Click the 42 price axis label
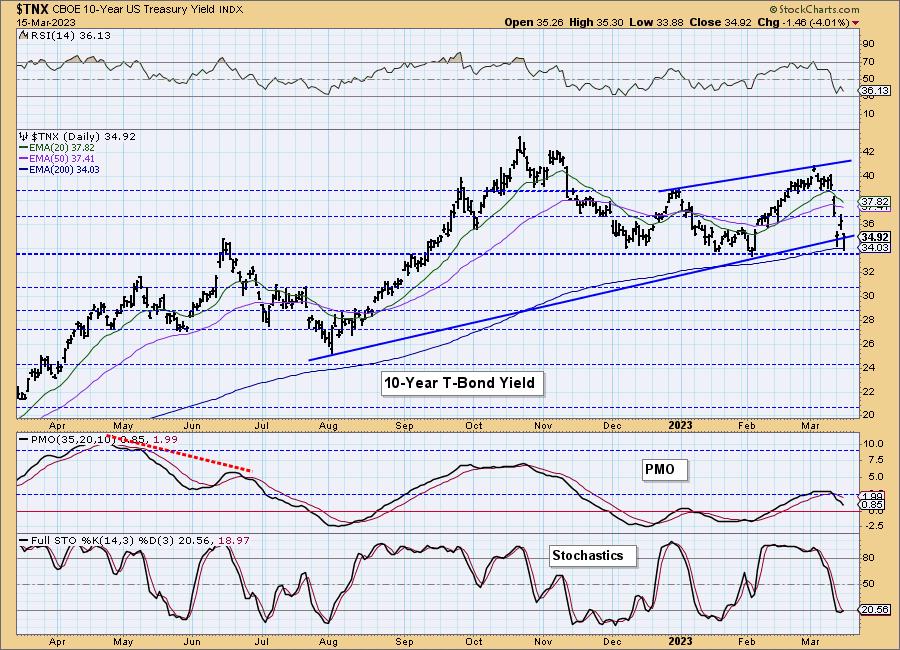900x650 pixels. tap(868, 152)
